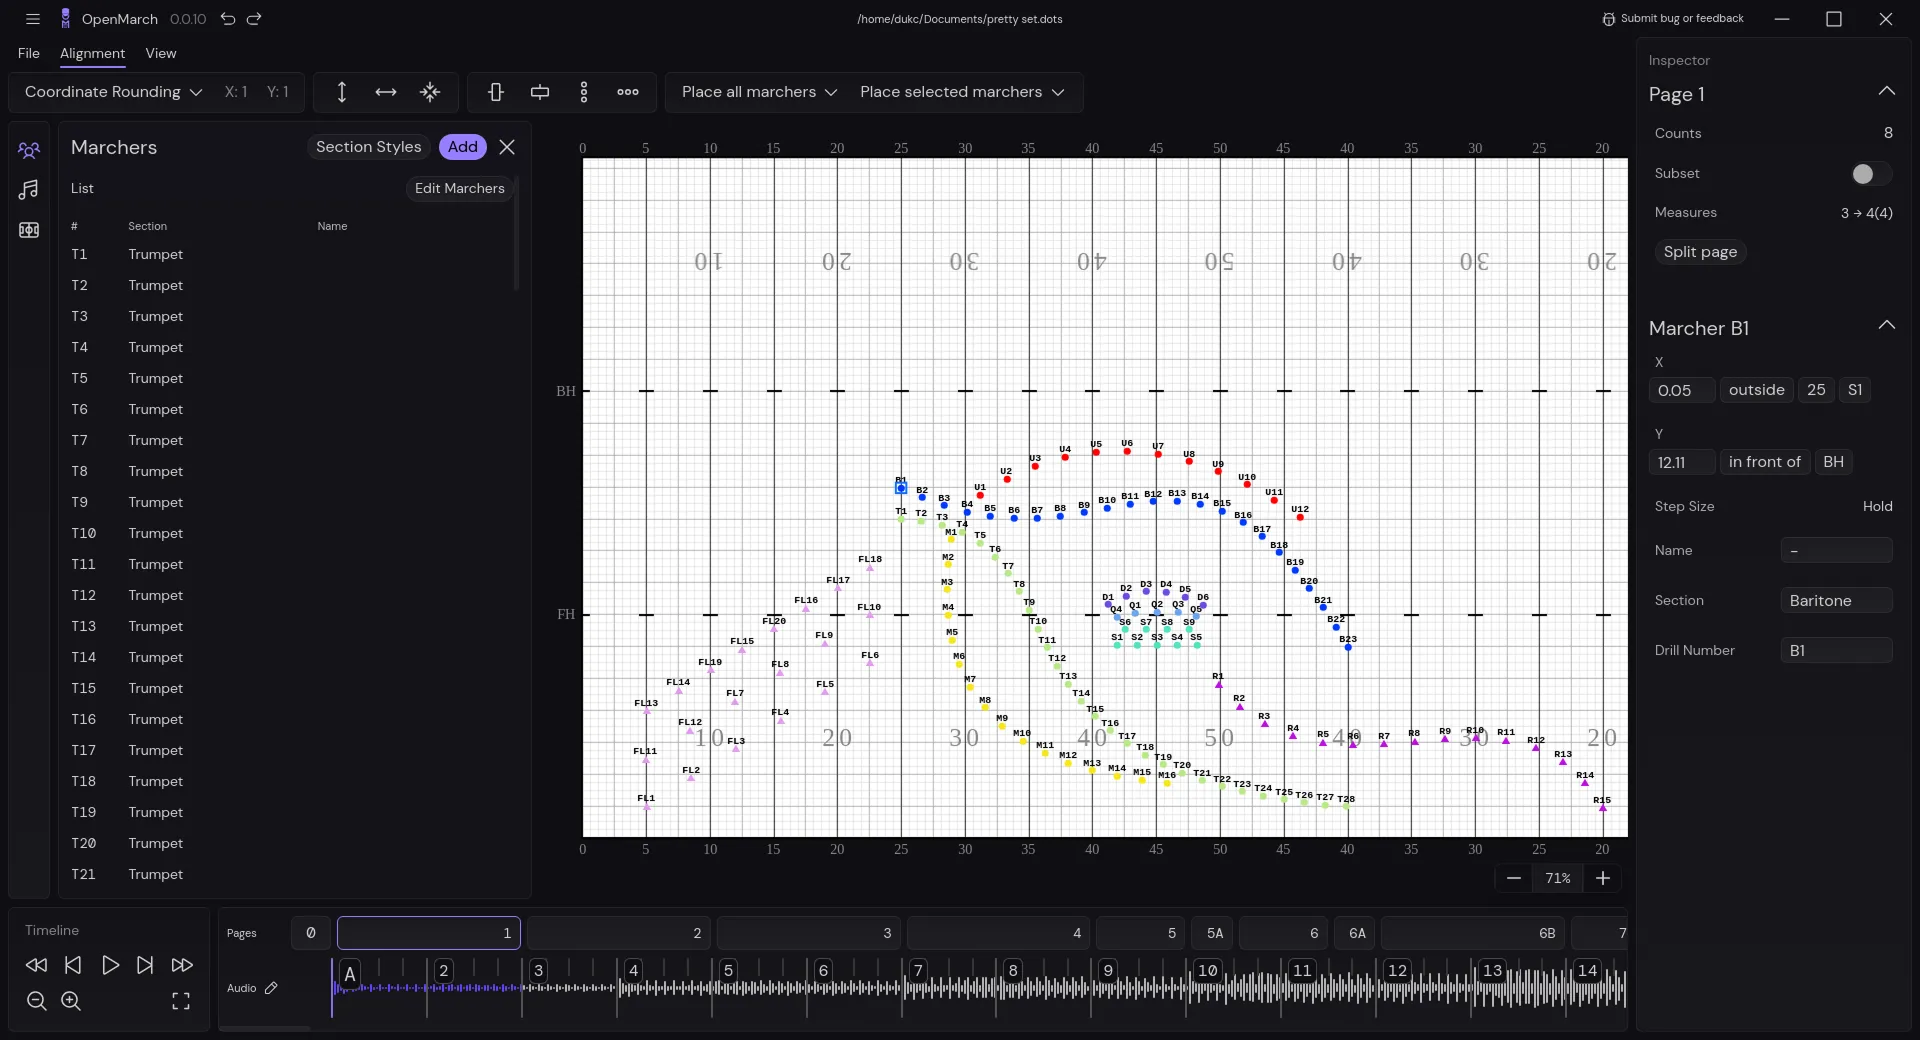Open the Alignment menu
This screenshot has height=1040, width=1920.
pos(92,54)
